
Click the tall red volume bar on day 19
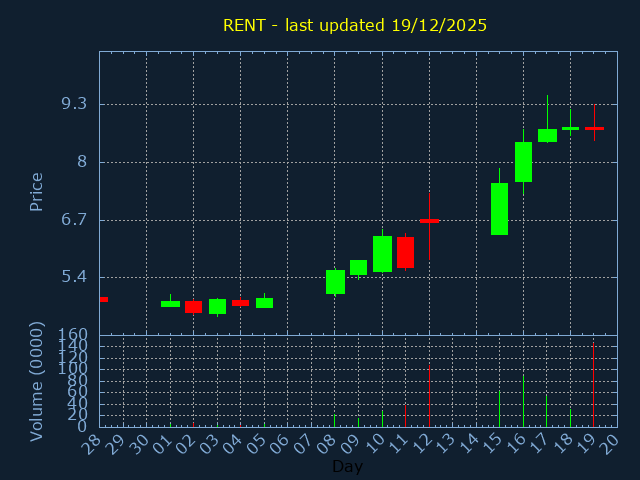[x=593, y=385]
